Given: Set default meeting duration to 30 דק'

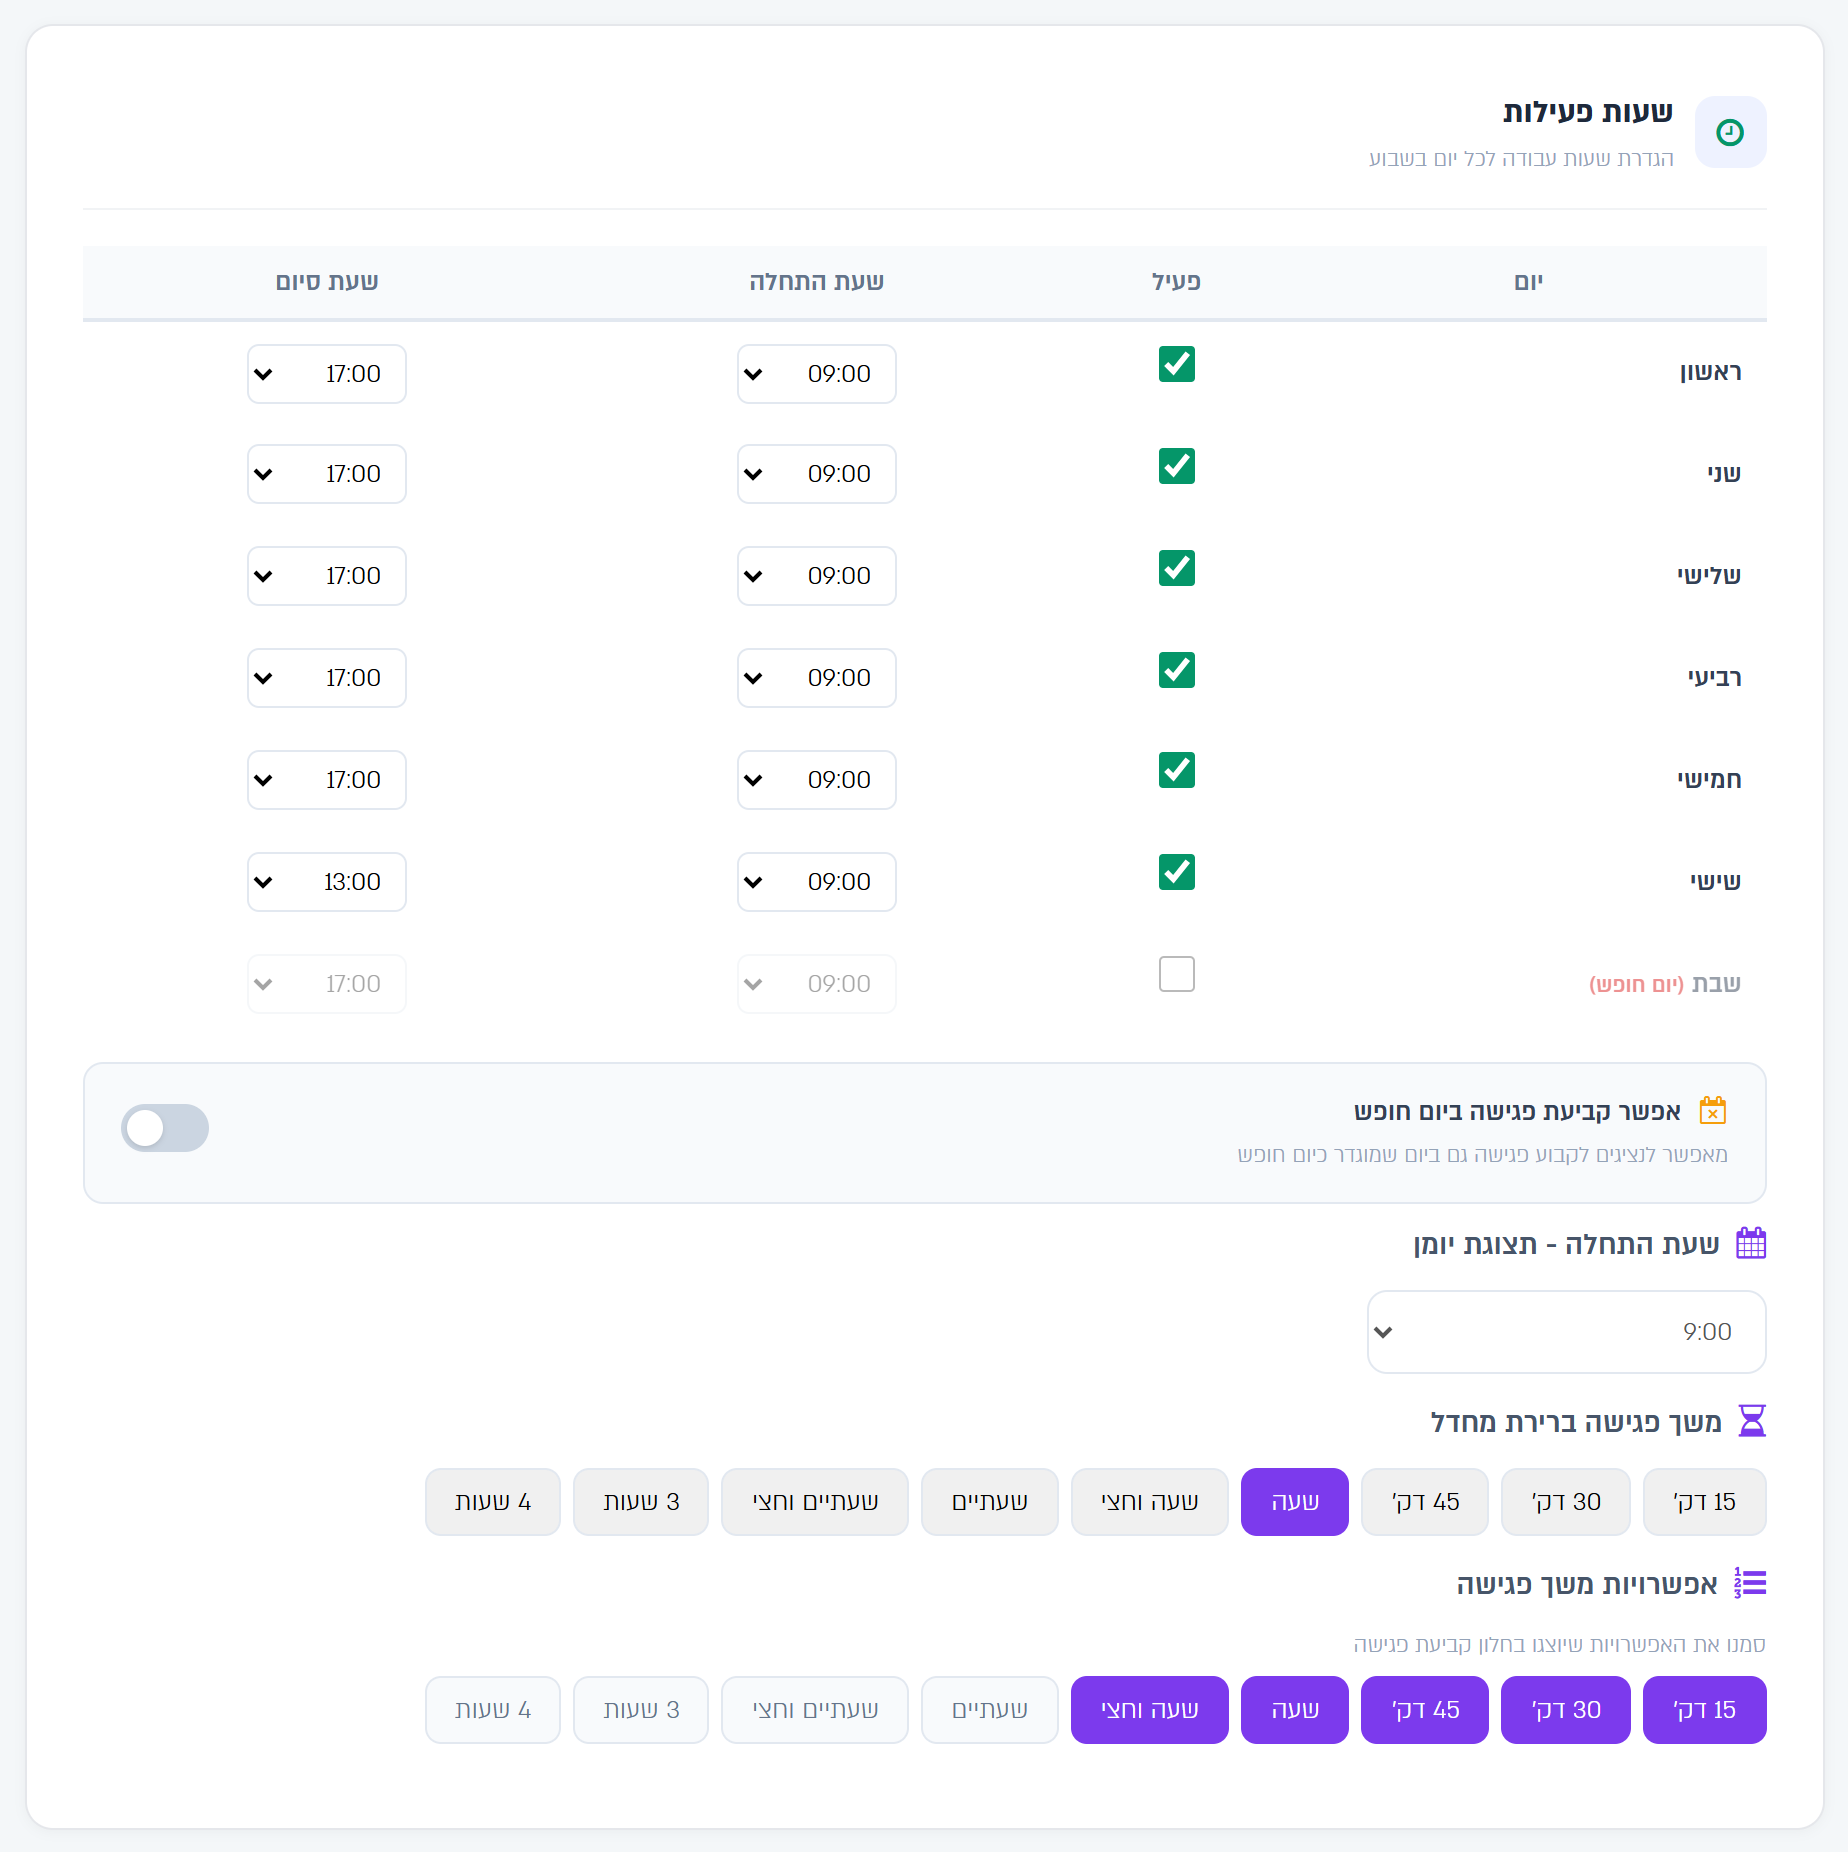Looking at the screenshot, I should tap(1566, 1502).
